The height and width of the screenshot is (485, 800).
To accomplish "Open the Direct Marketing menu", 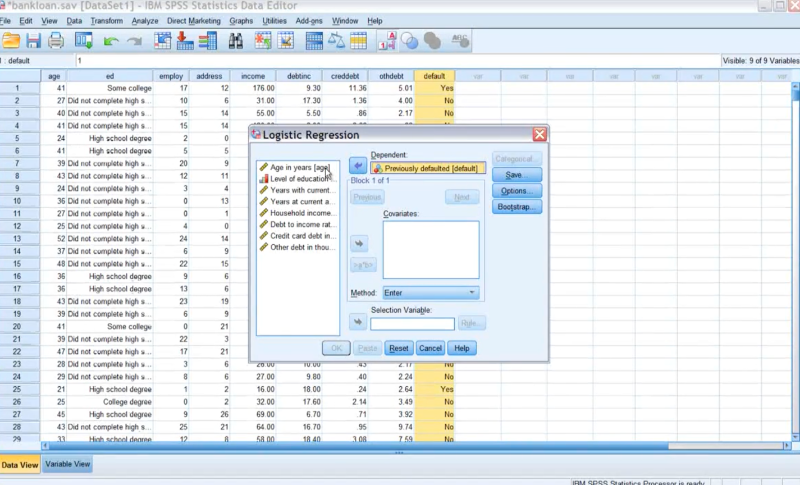I will (194, 21).
